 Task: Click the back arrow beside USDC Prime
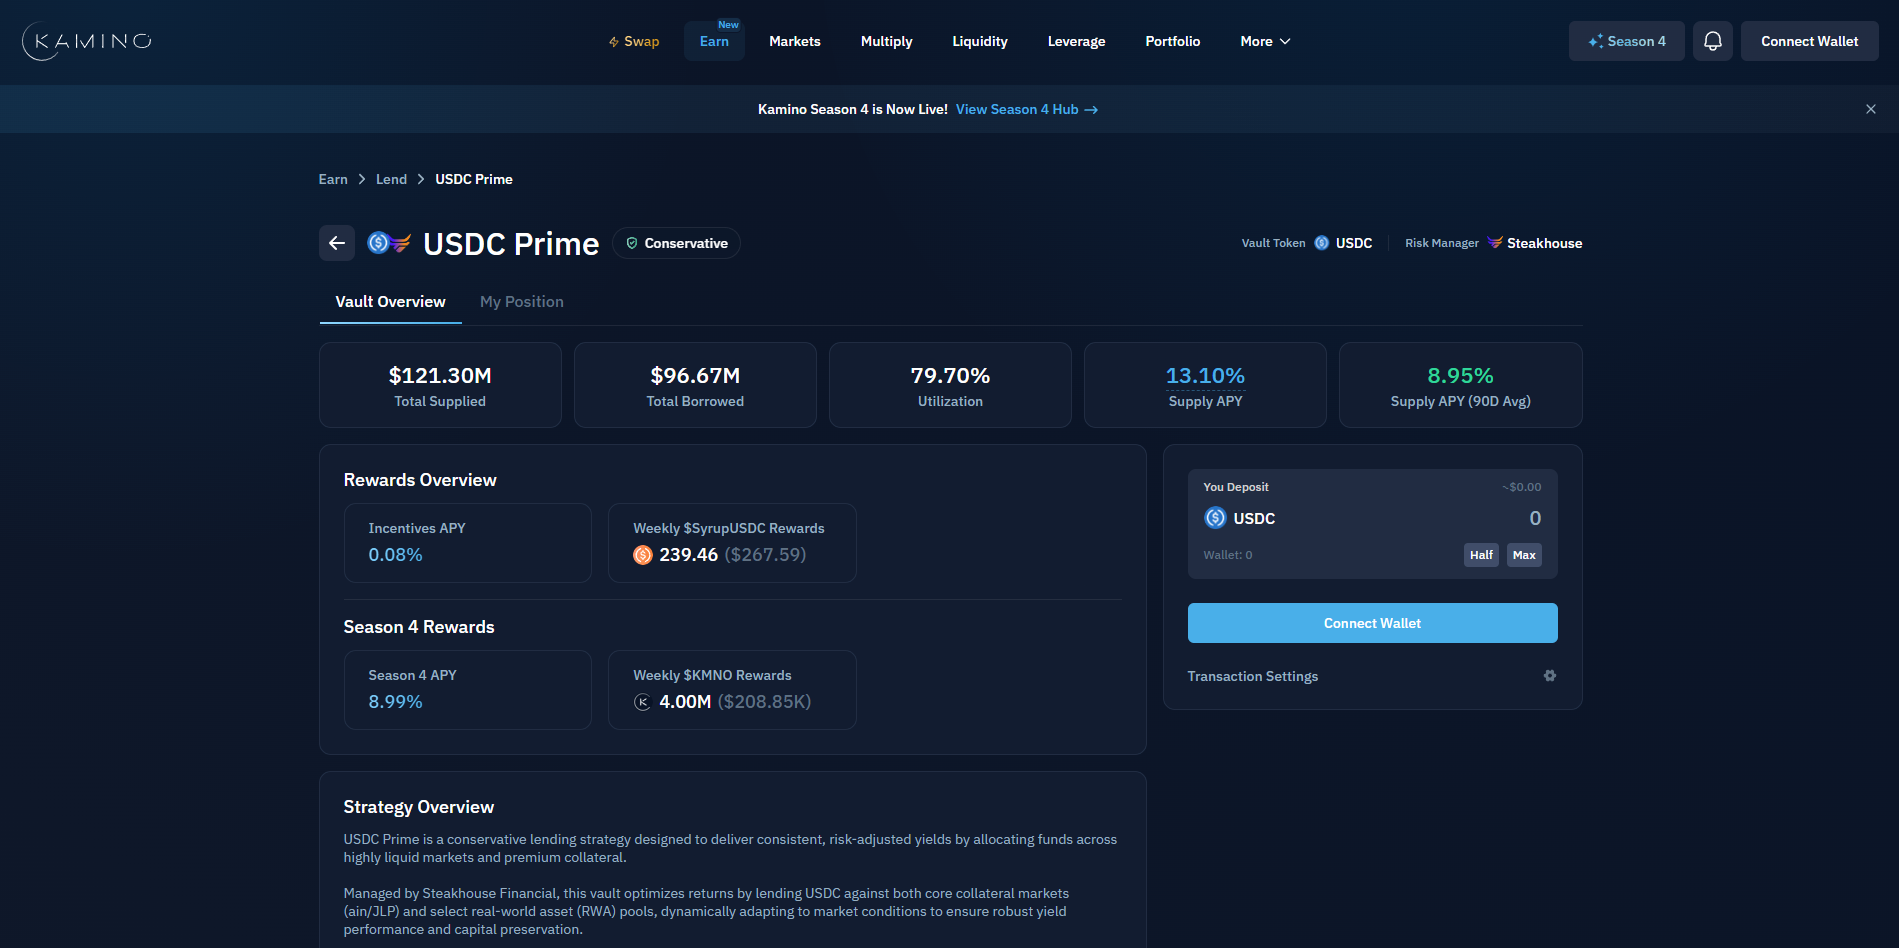(x=337, y=243)
